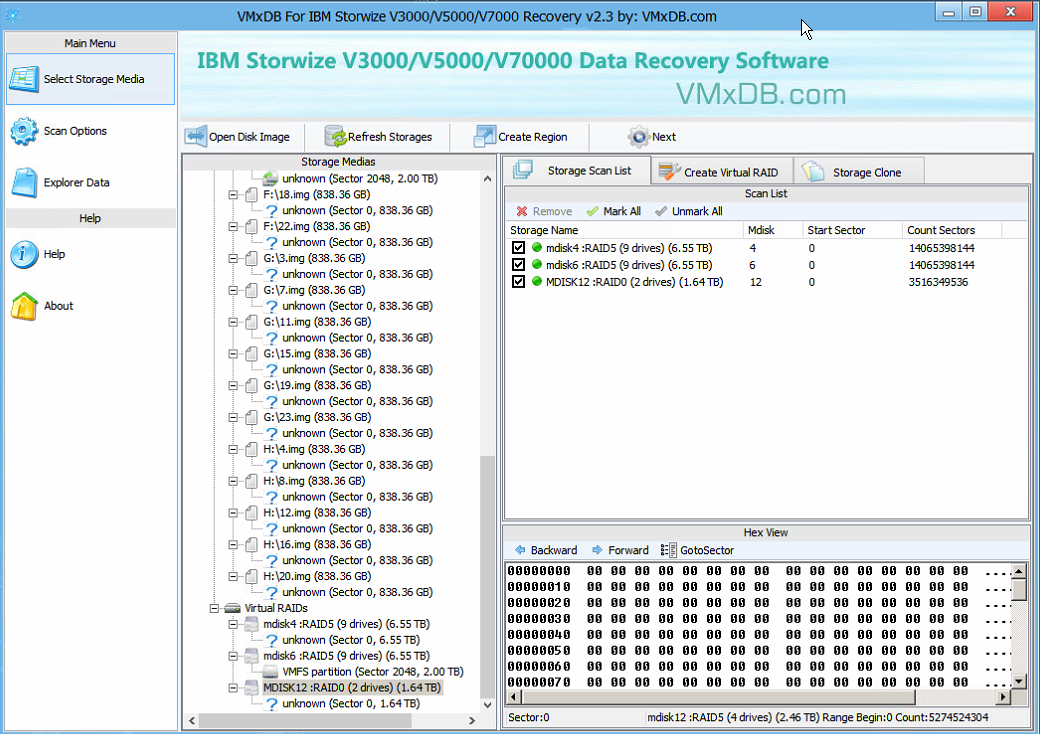Click the Hex View scroll up arrow
The height and width of the screenshot is (734, 1040).
tap(1019, 570)
